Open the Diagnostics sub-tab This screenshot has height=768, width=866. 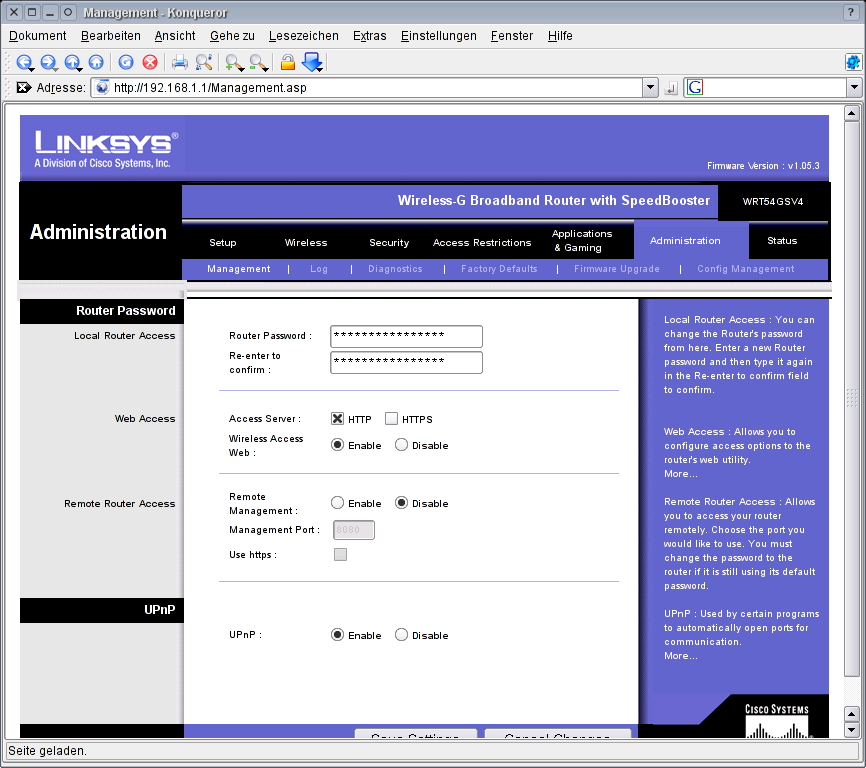tap(395, 269)
